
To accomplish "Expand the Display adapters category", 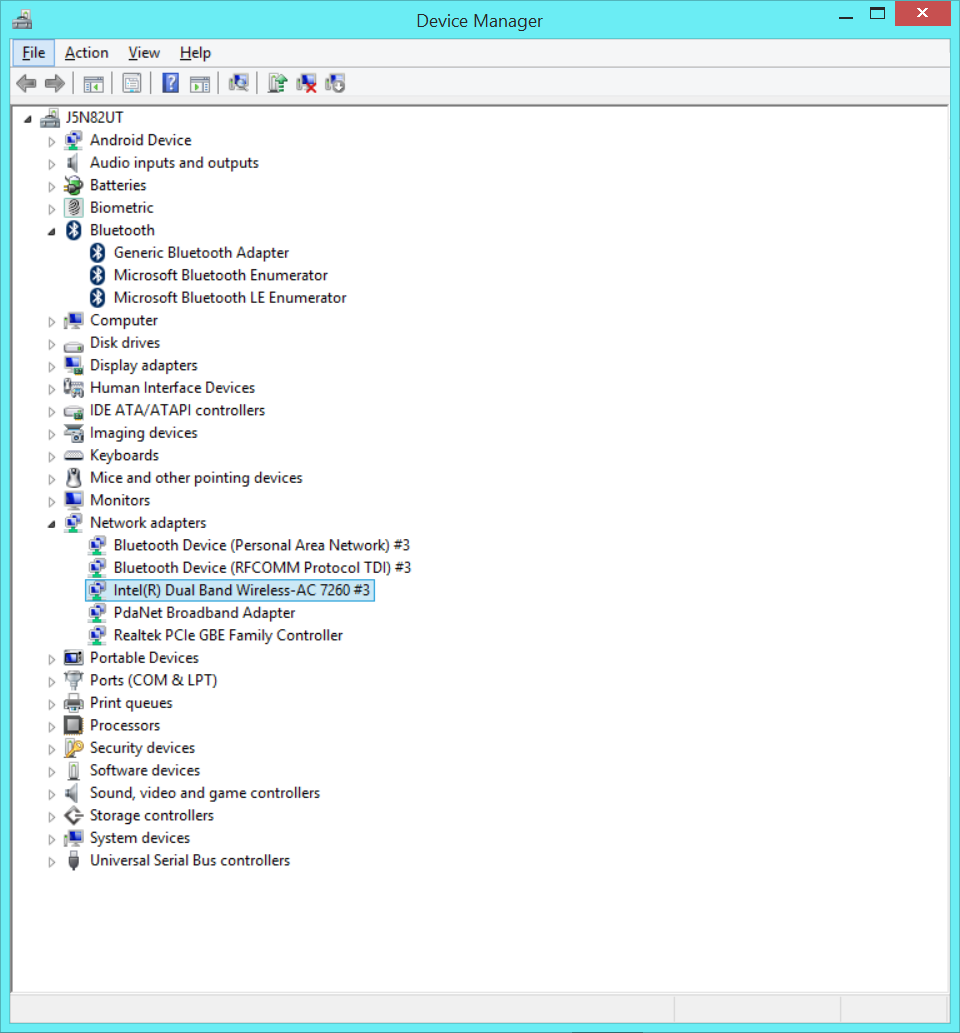I will [x=51, y=366].
